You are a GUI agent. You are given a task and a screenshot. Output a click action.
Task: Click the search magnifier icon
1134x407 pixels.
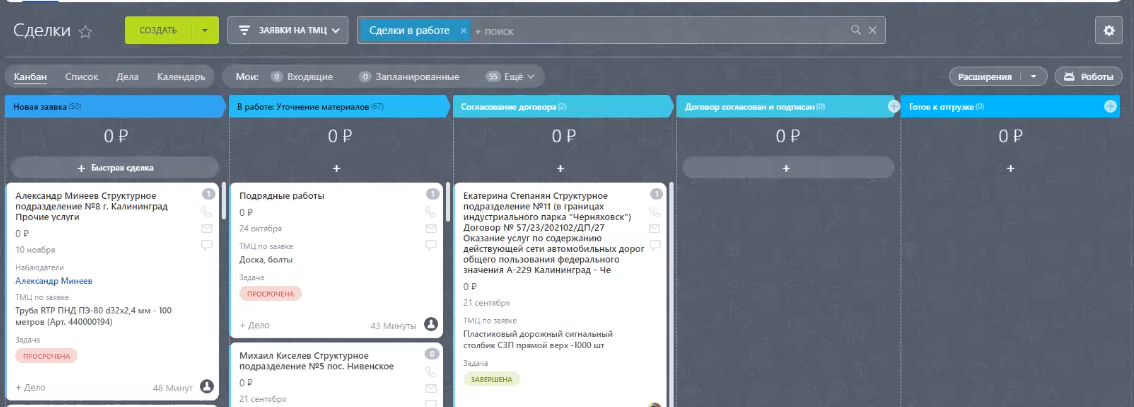[x=856, y=30]
